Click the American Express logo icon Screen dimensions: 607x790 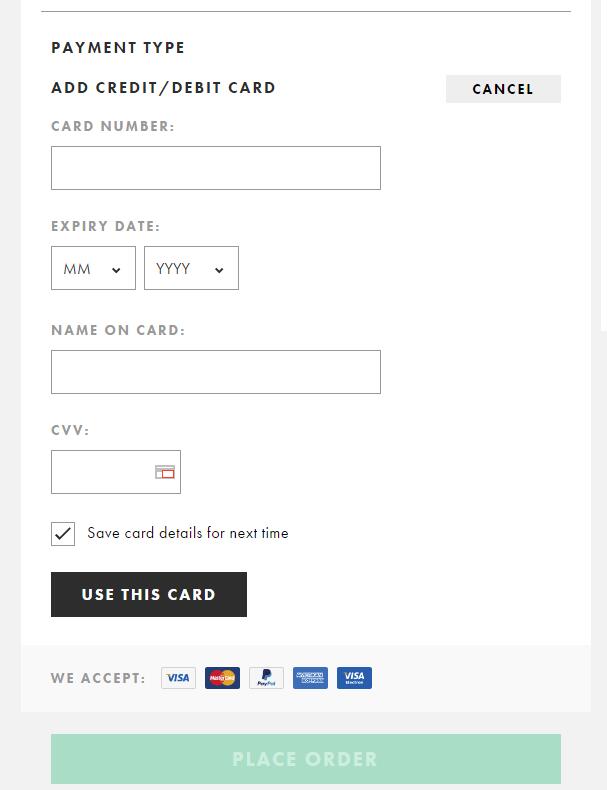[310, 678]
